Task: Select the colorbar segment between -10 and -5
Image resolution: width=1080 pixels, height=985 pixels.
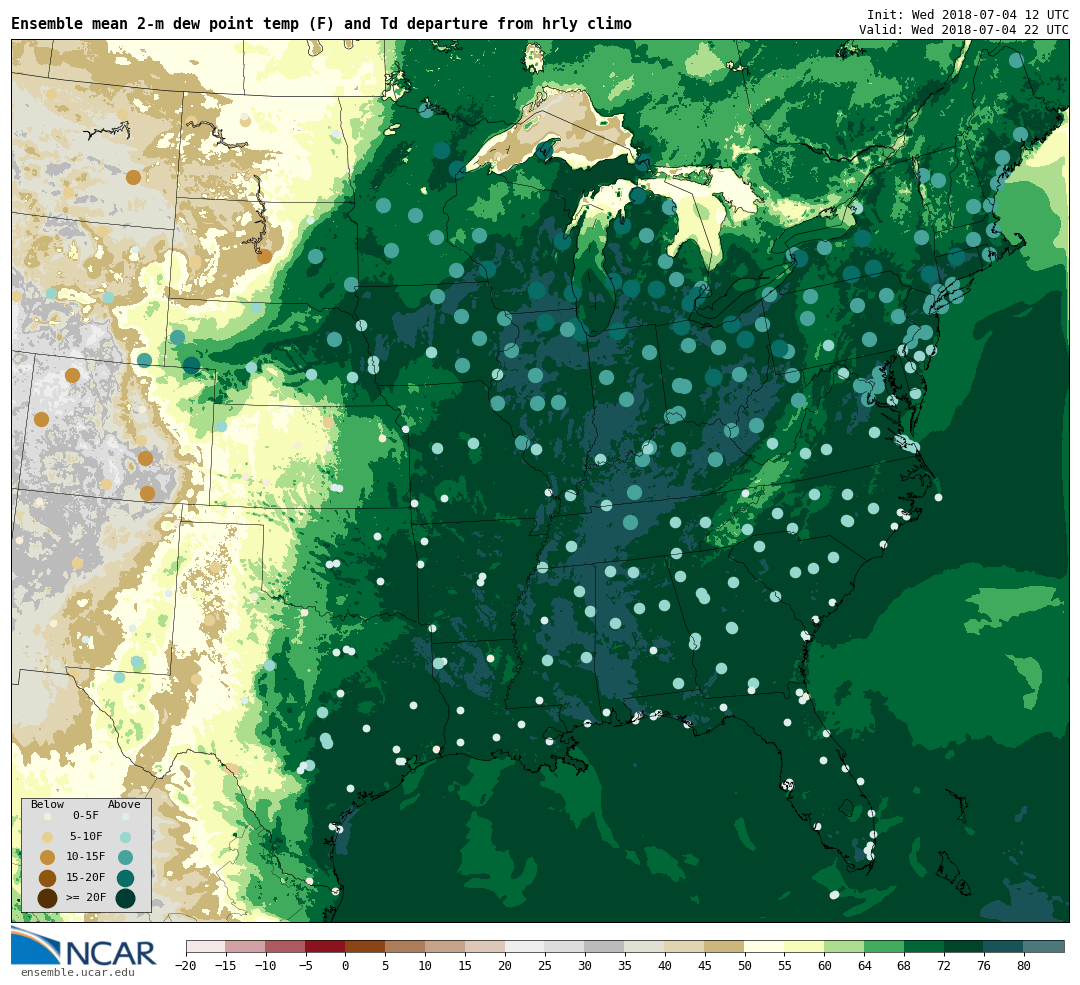Action: point(286,946)
